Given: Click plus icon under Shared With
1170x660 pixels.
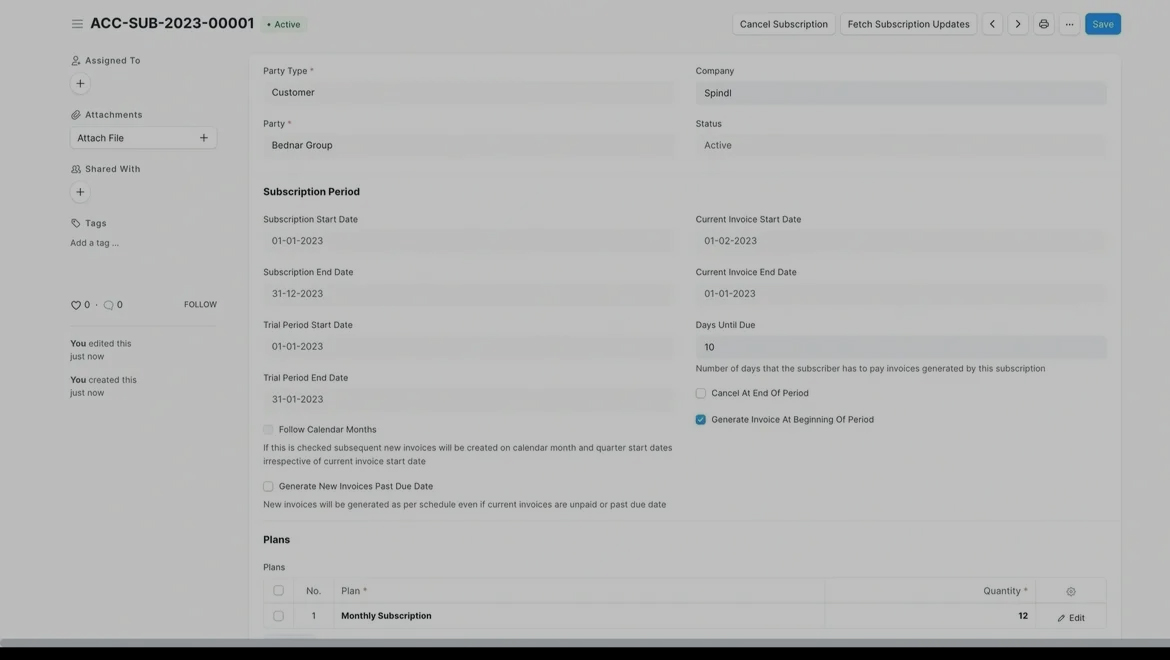Looking at the screenshot, I should click(x=81, y=192).
